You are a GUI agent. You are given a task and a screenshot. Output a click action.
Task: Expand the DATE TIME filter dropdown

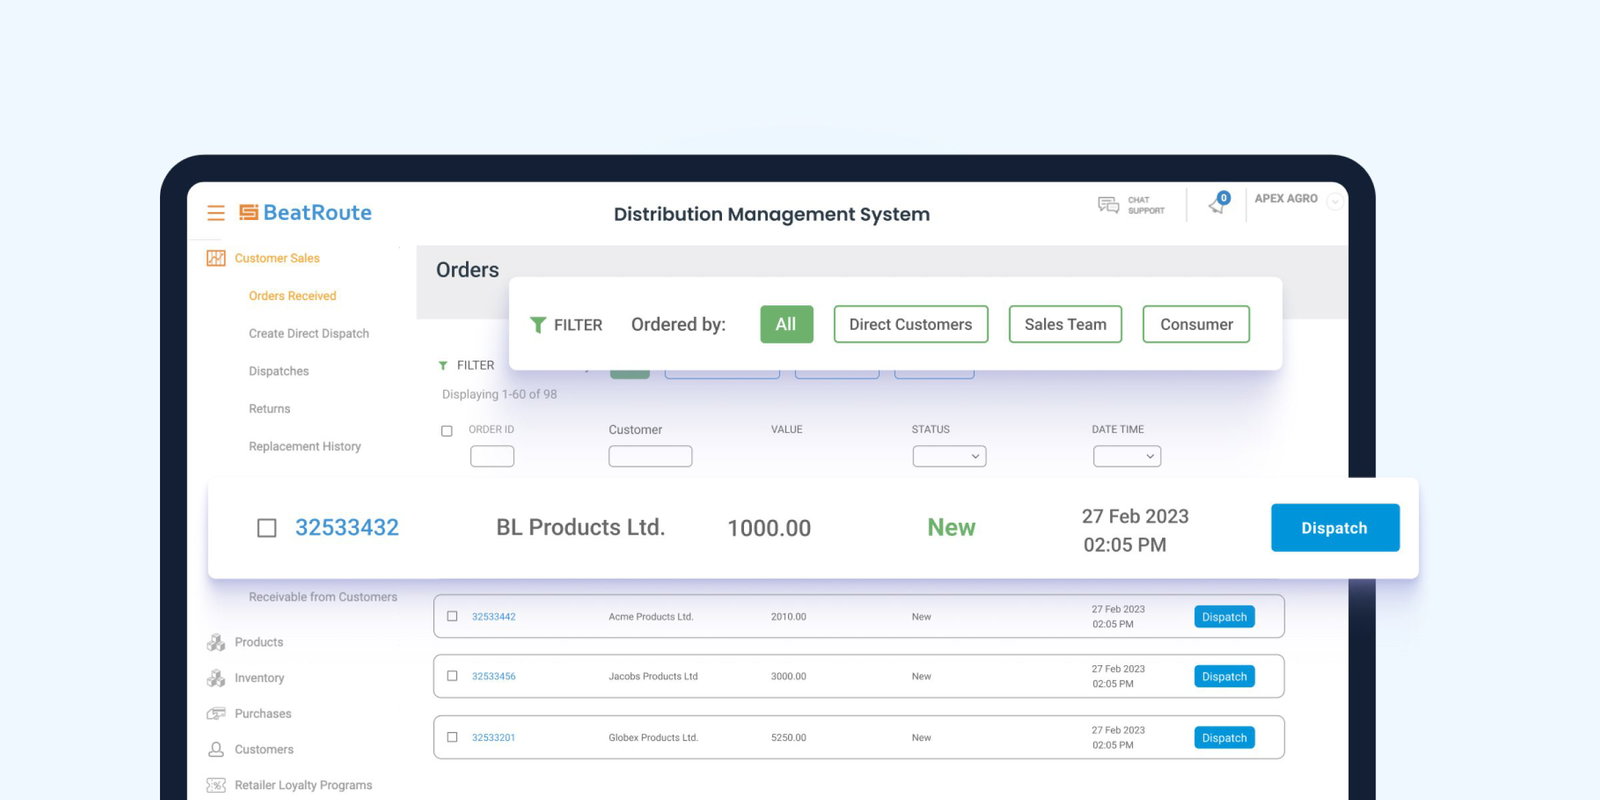tap(1126, 457)
